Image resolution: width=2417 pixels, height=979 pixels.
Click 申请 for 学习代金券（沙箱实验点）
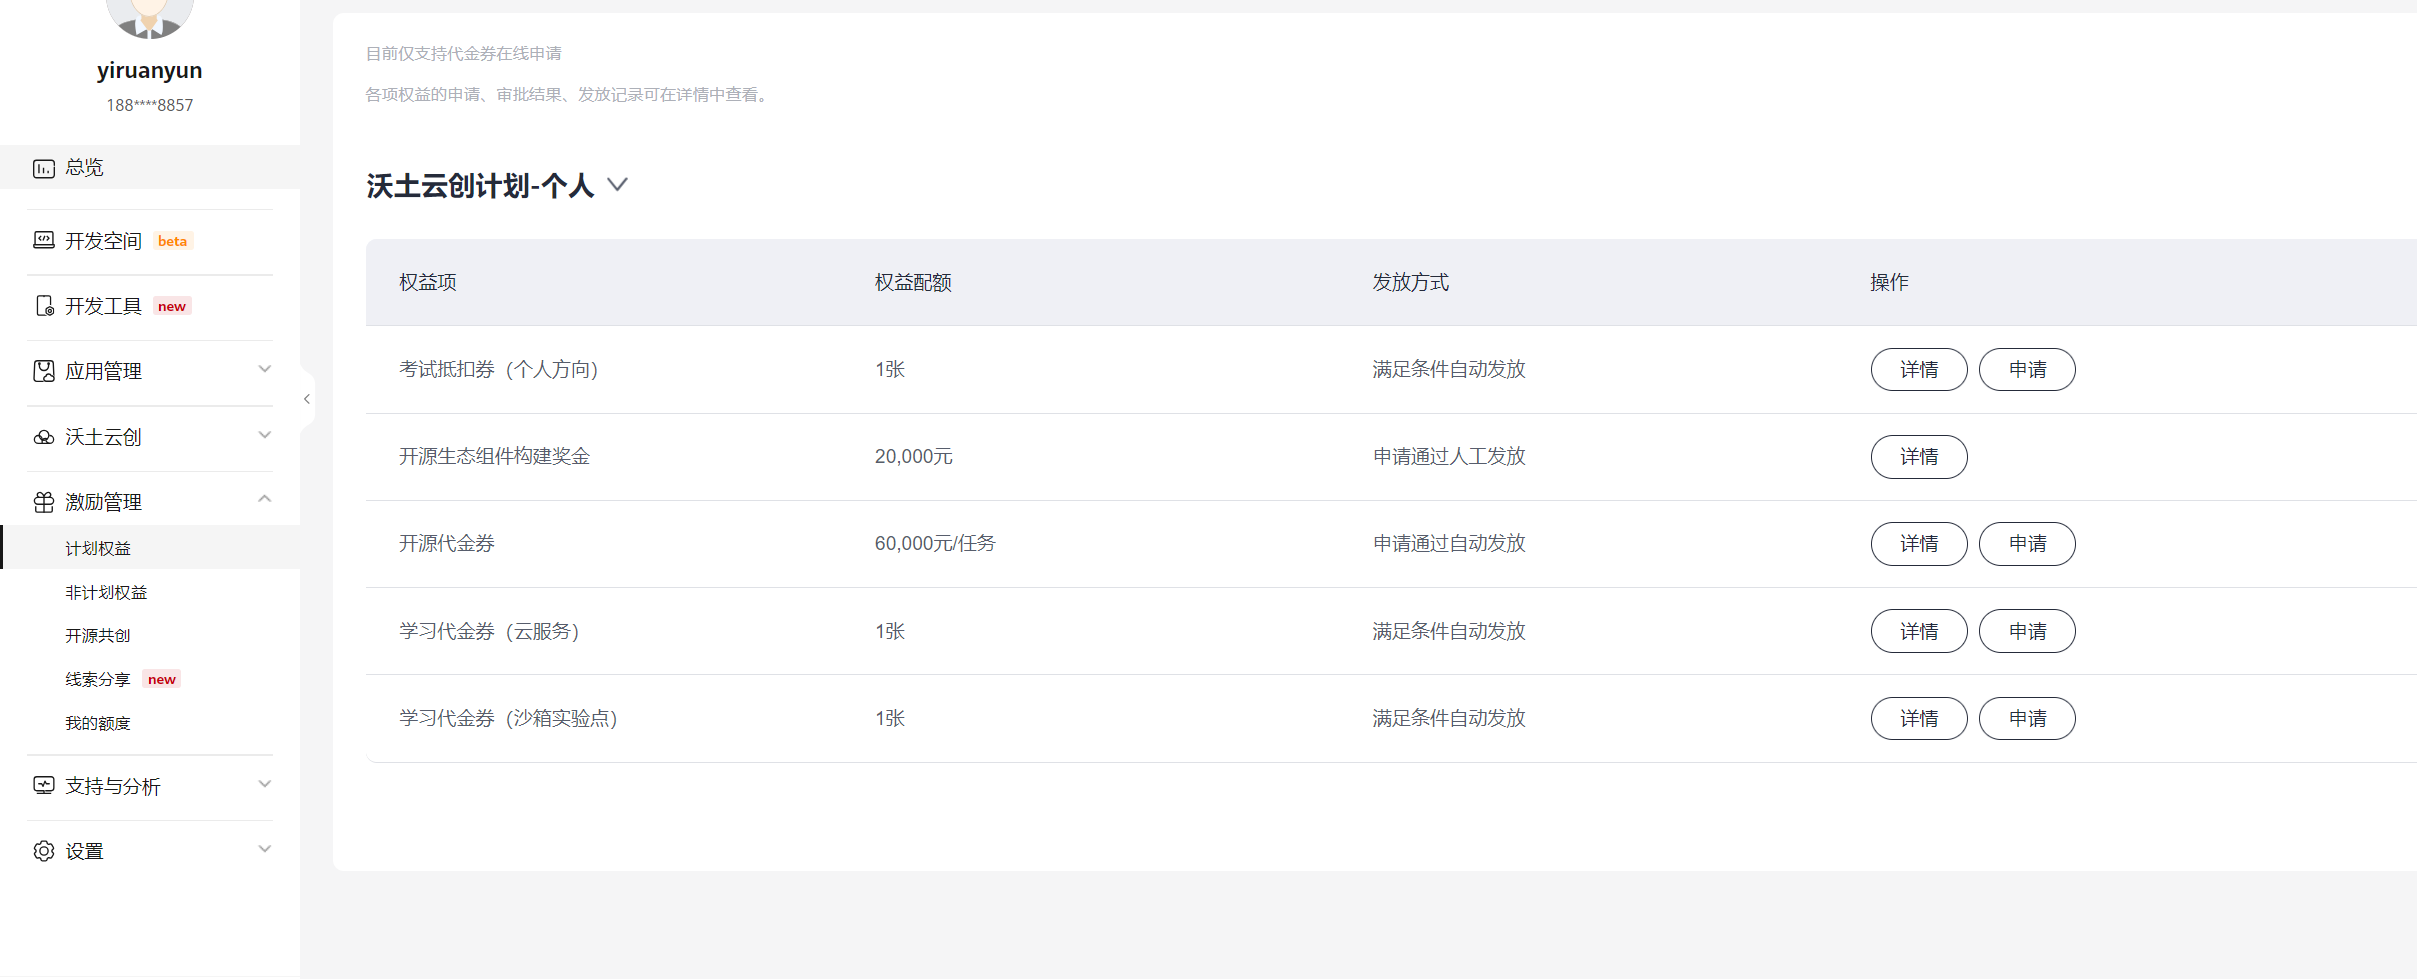pos(2027,718)
